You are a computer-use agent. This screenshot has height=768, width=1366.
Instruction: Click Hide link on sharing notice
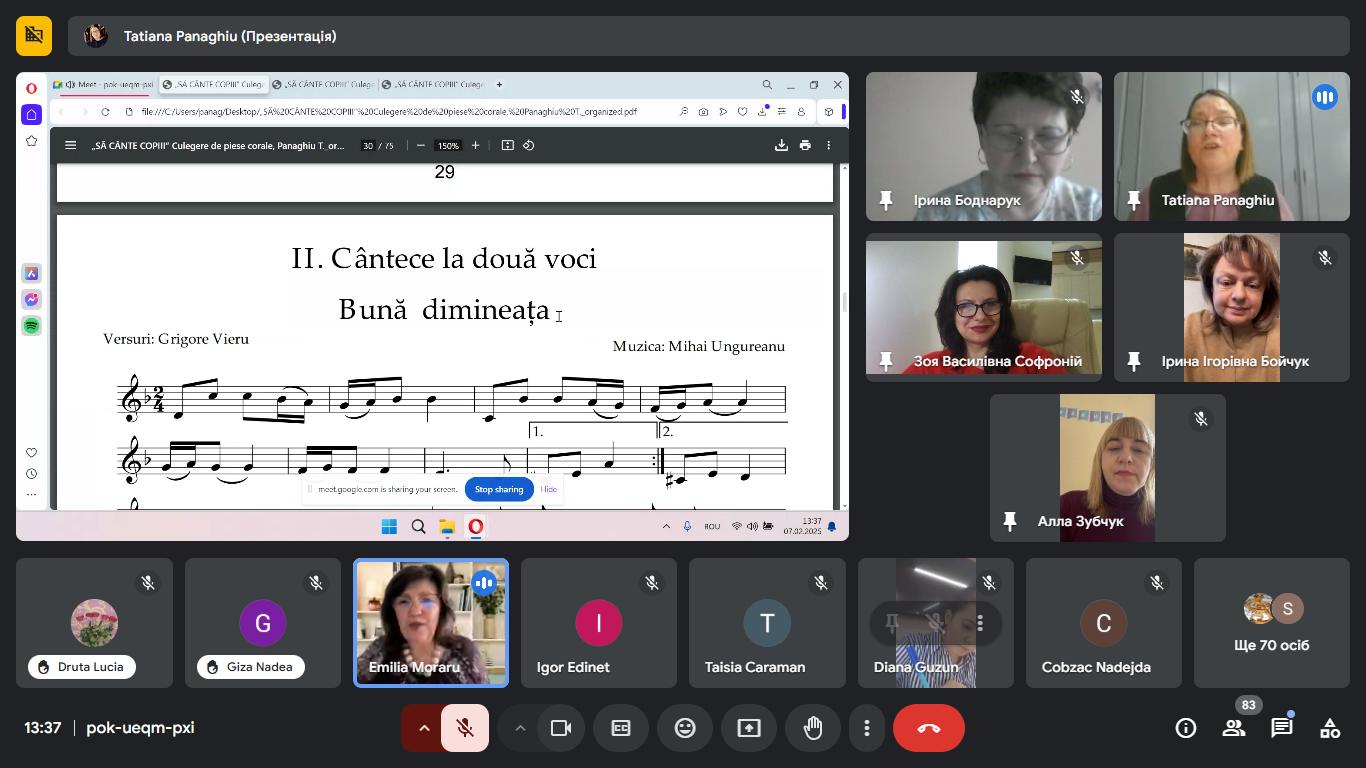(548, 489)
